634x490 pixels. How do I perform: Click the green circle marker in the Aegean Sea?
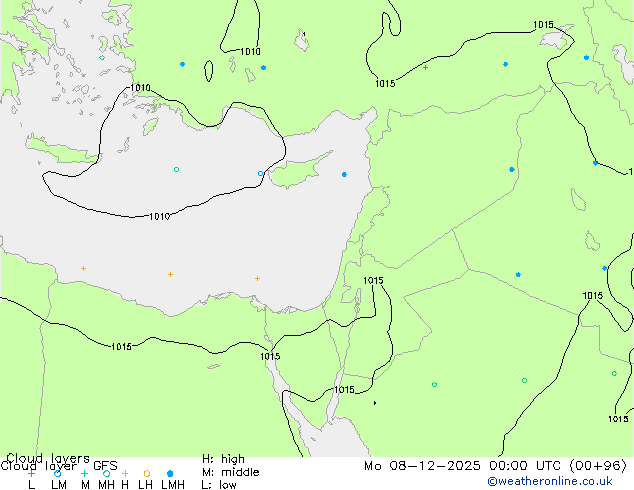click(x=102, y=58)
